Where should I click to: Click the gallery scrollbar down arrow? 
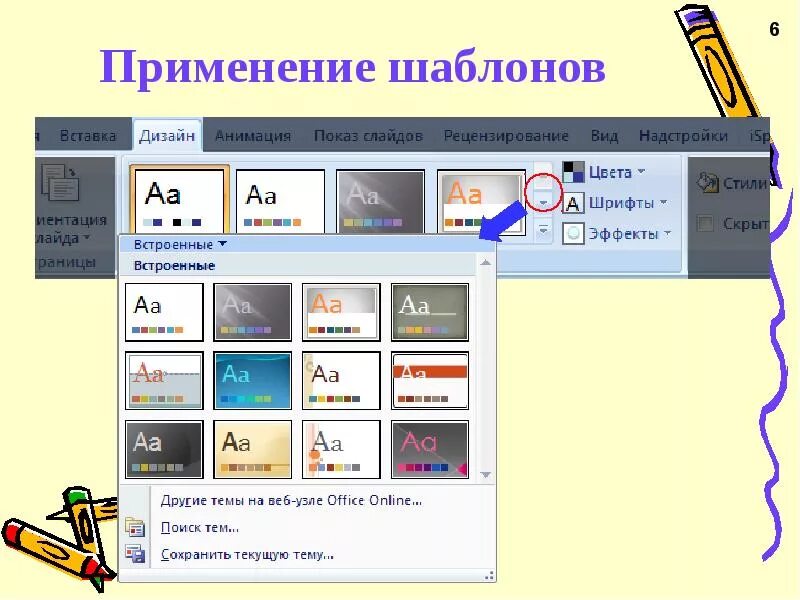(485, 475)
